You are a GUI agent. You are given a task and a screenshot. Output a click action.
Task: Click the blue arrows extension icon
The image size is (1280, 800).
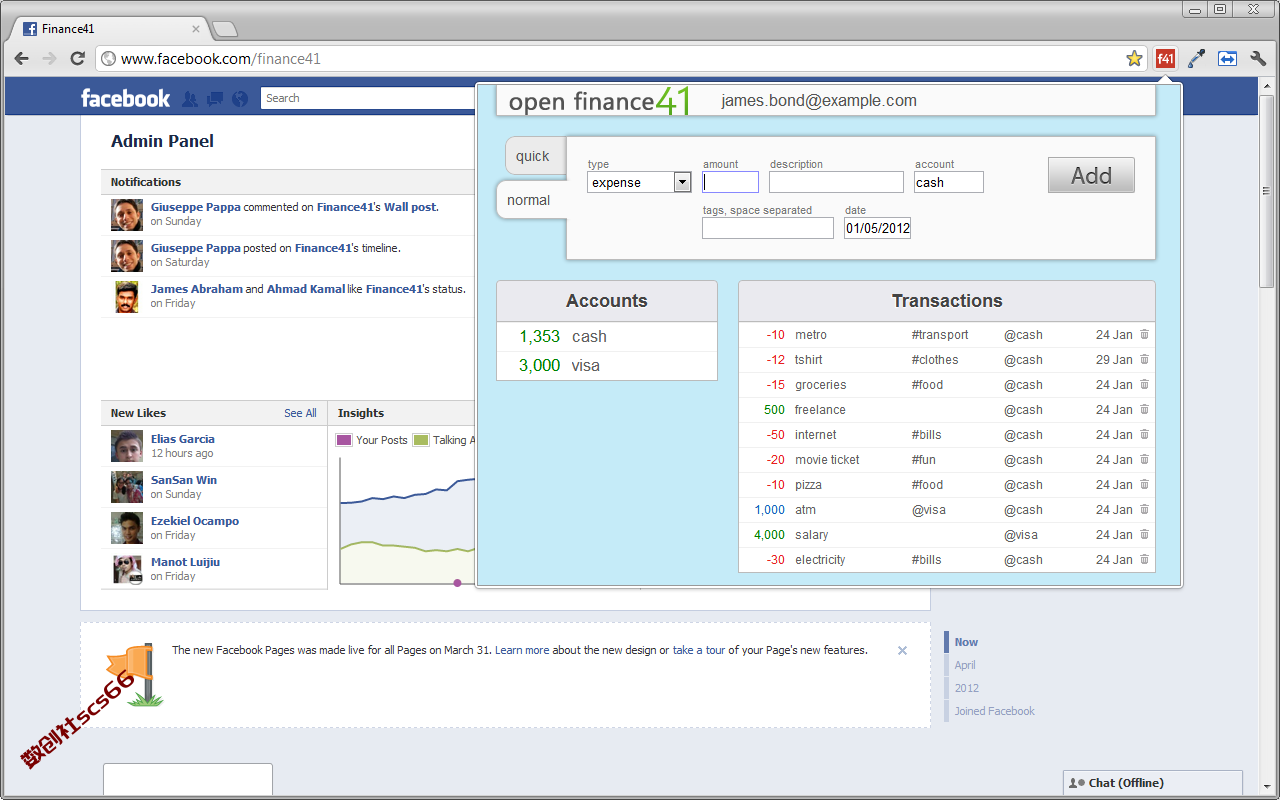[x=1227, y=59]
